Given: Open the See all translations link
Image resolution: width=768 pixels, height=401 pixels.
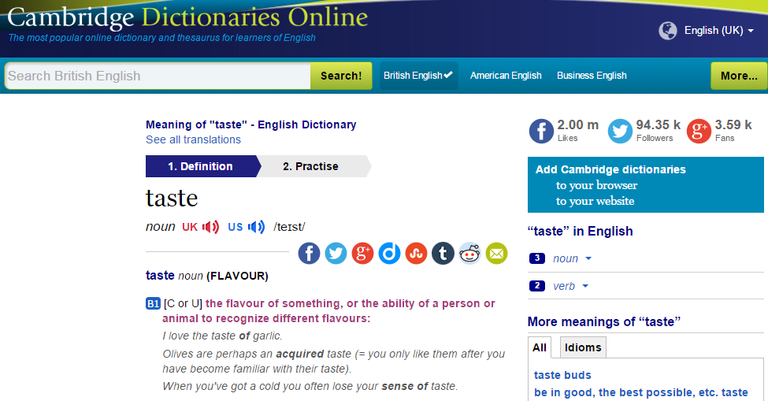Looking at the screenshot, I should tap(193, 140).
